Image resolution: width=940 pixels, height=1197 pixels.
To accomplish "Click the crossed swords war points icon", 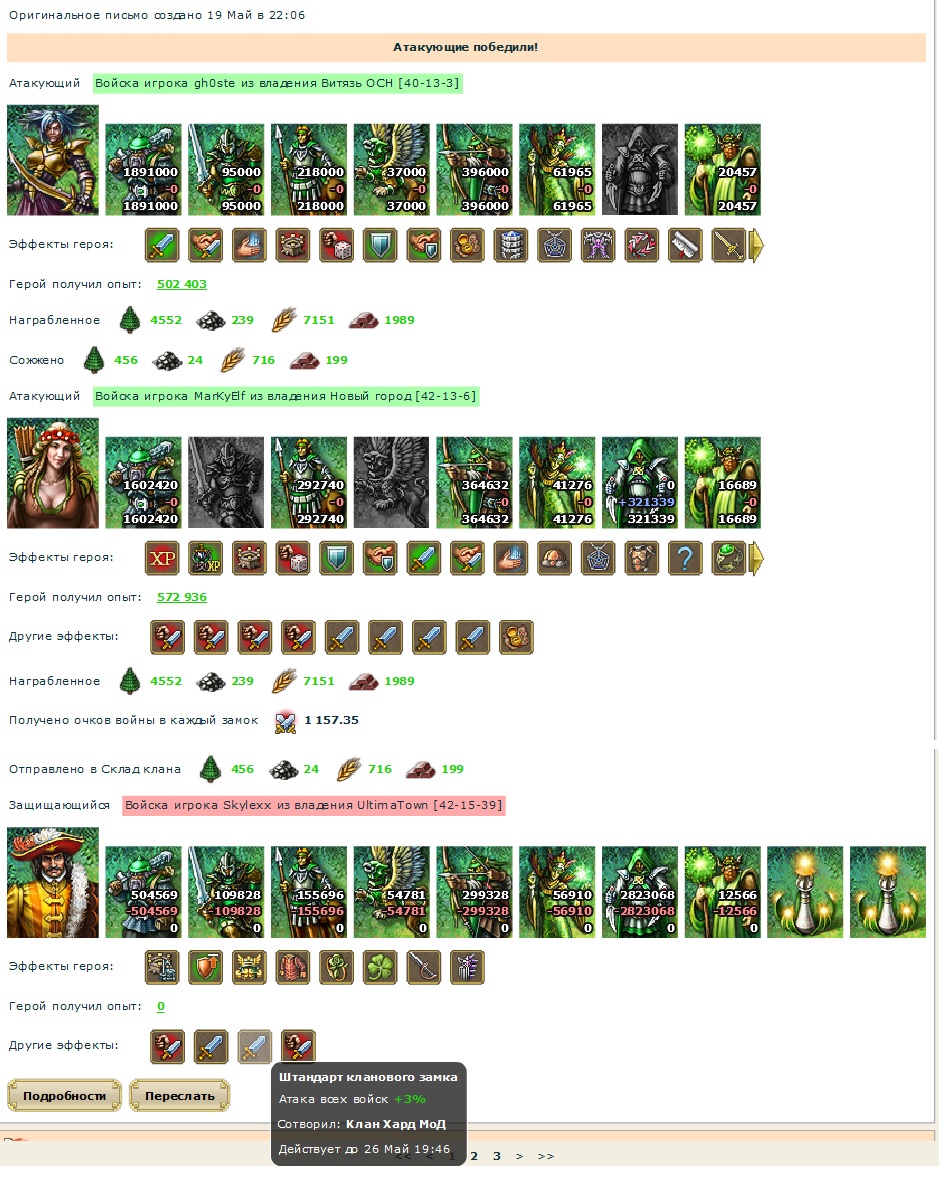I will pyautogui.click(x=285, y=721).
